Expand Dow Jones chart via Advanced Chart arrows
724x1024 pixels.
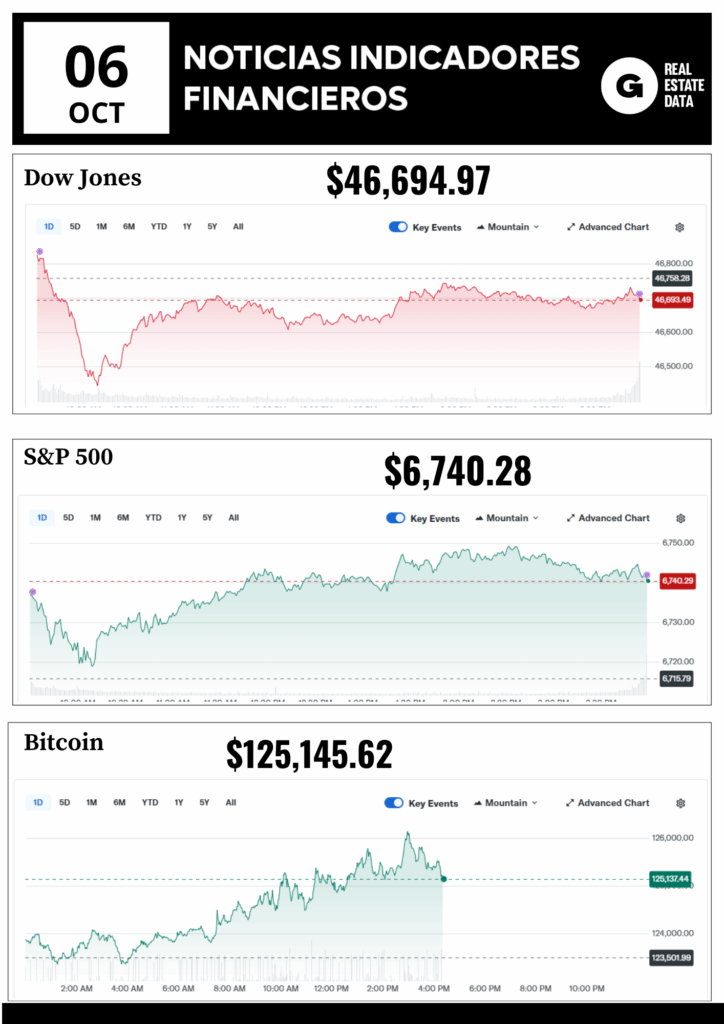click(x=571, y=227)
